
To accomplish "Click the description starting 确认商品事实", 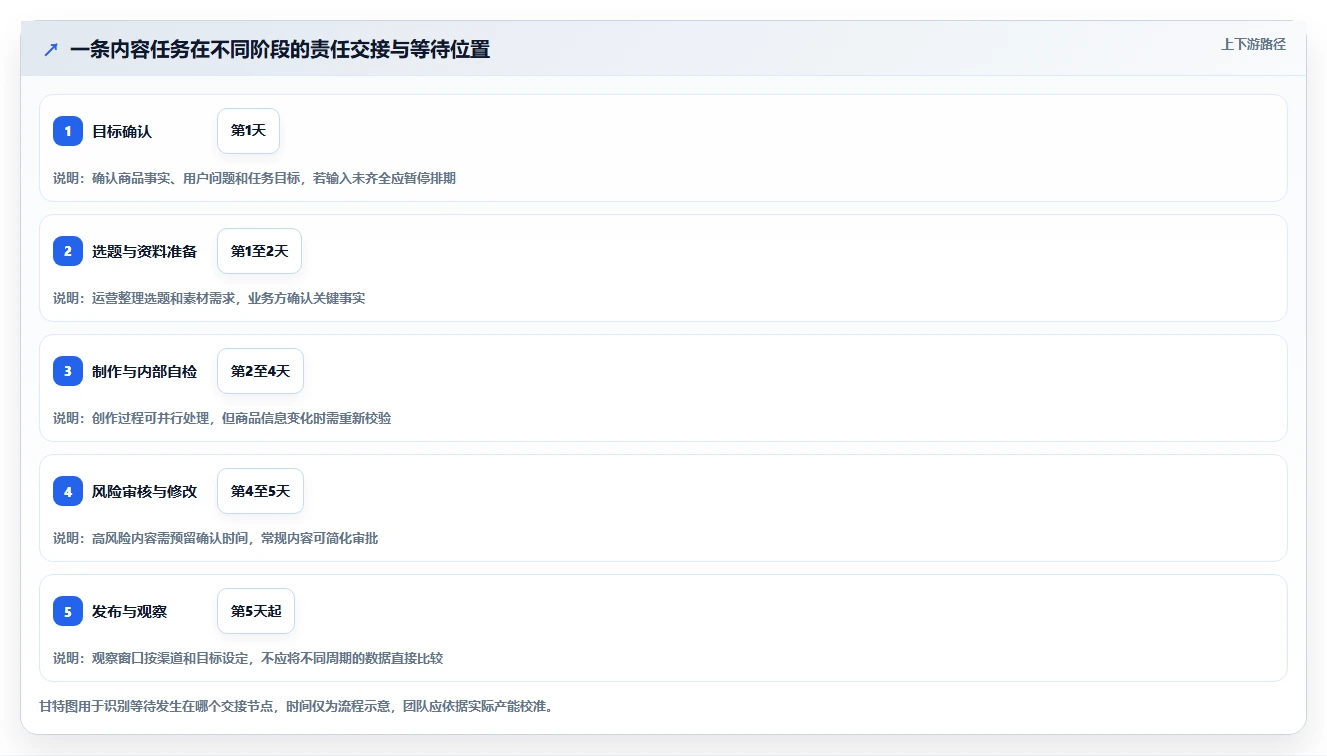I will tap(254, 178).
